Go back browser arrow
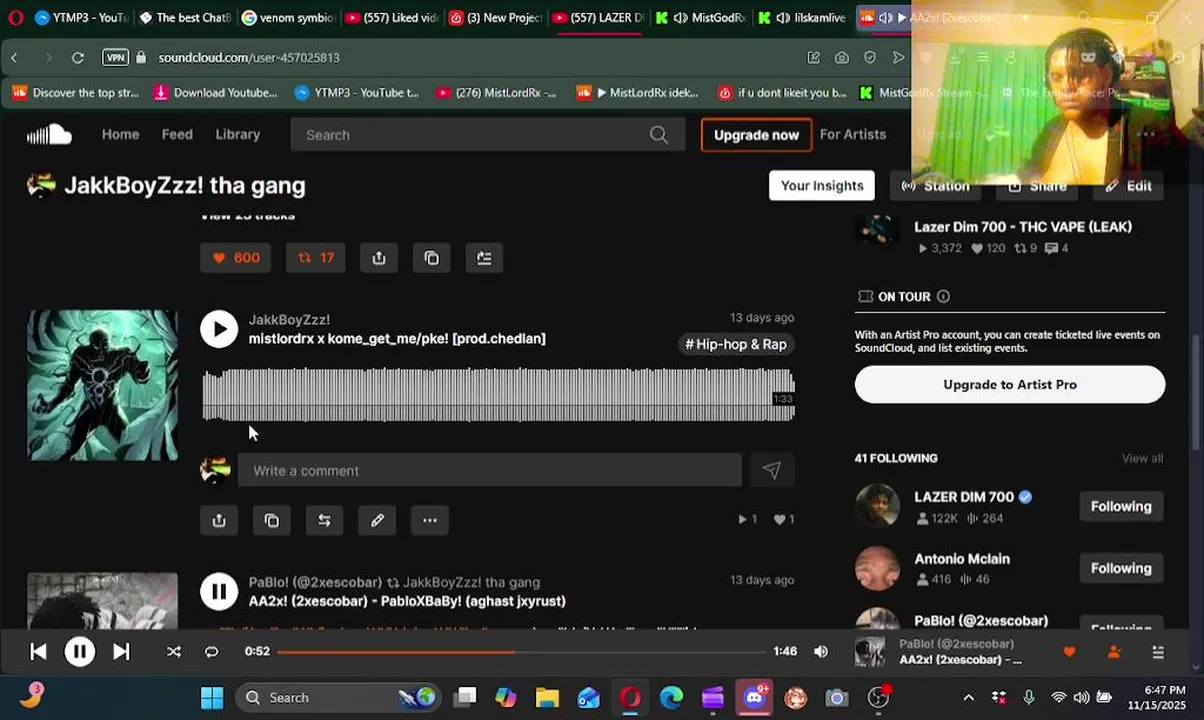Viewport: 1204px width, 720px height. pos(14,58)
